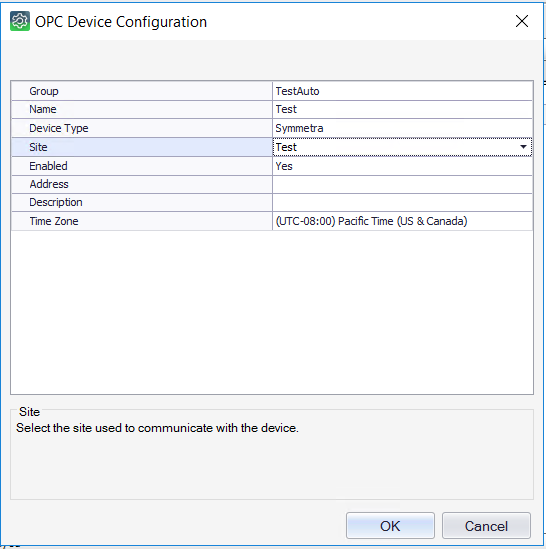Click the empty Address value field

click(x=402, y=184)
